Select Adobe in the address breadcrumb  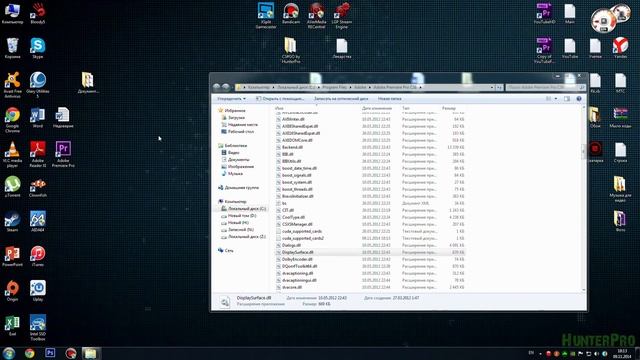360,87
